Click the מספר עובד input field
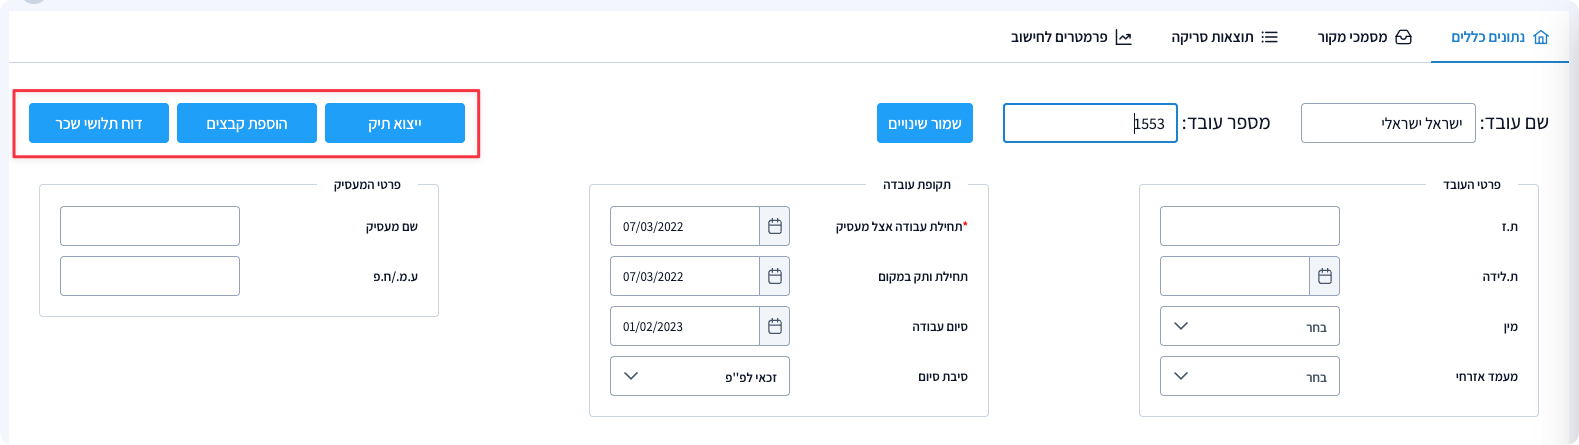The image size is (1579, 445). pos(1090,123)
